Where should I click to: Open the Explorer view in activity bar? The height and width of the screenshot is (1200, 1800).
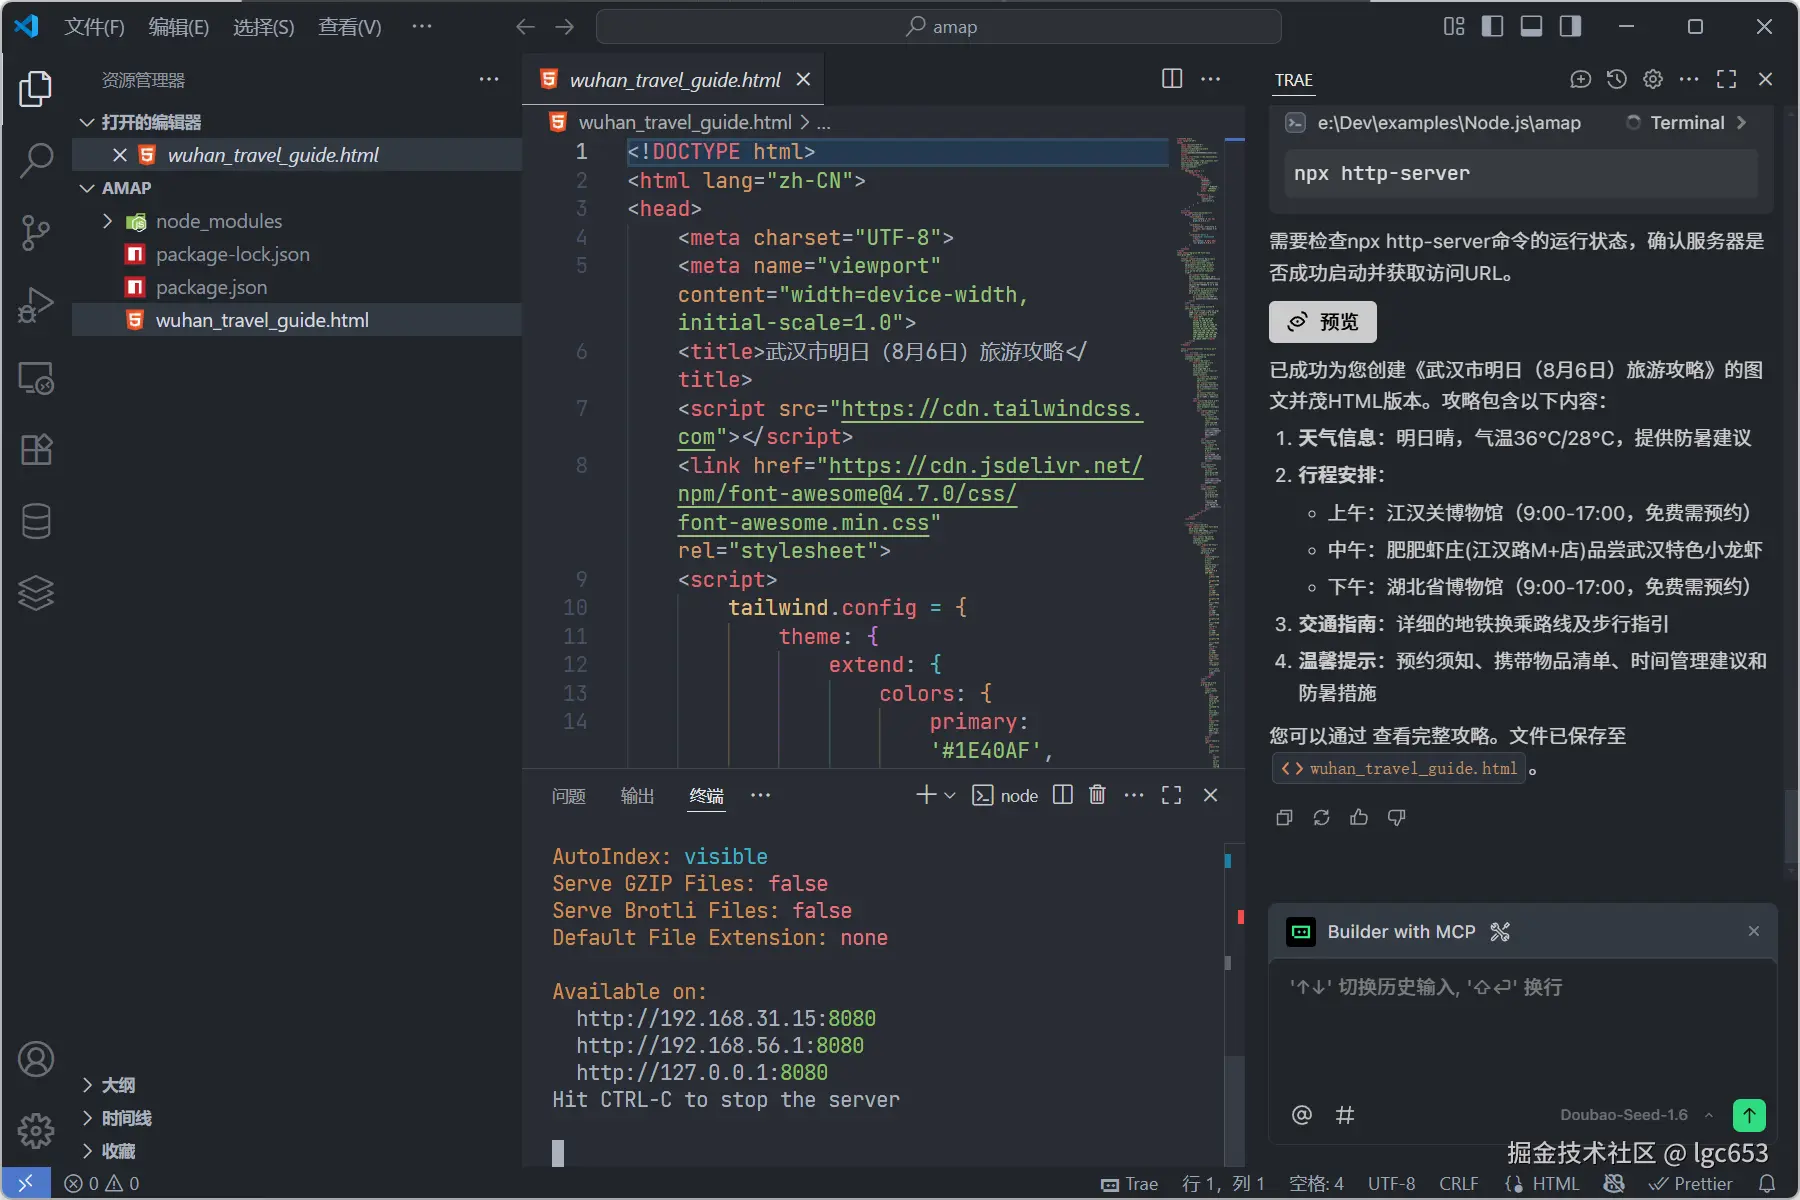tap(36, 89)
